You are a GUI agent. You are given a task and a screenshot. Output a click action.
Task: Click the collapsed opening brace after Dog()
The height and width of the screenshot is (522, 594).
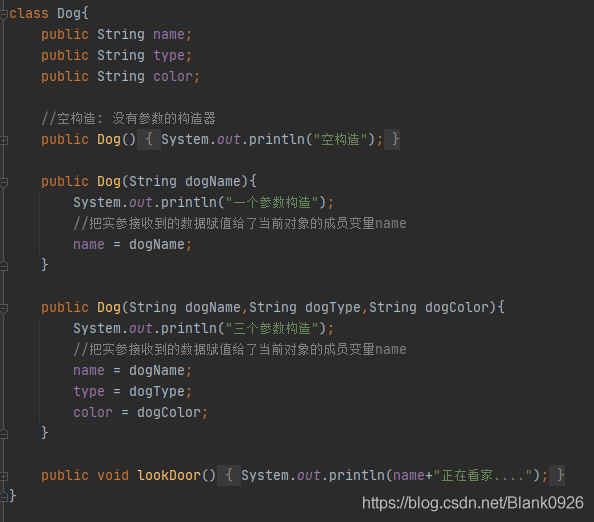[x=149, y=139]
